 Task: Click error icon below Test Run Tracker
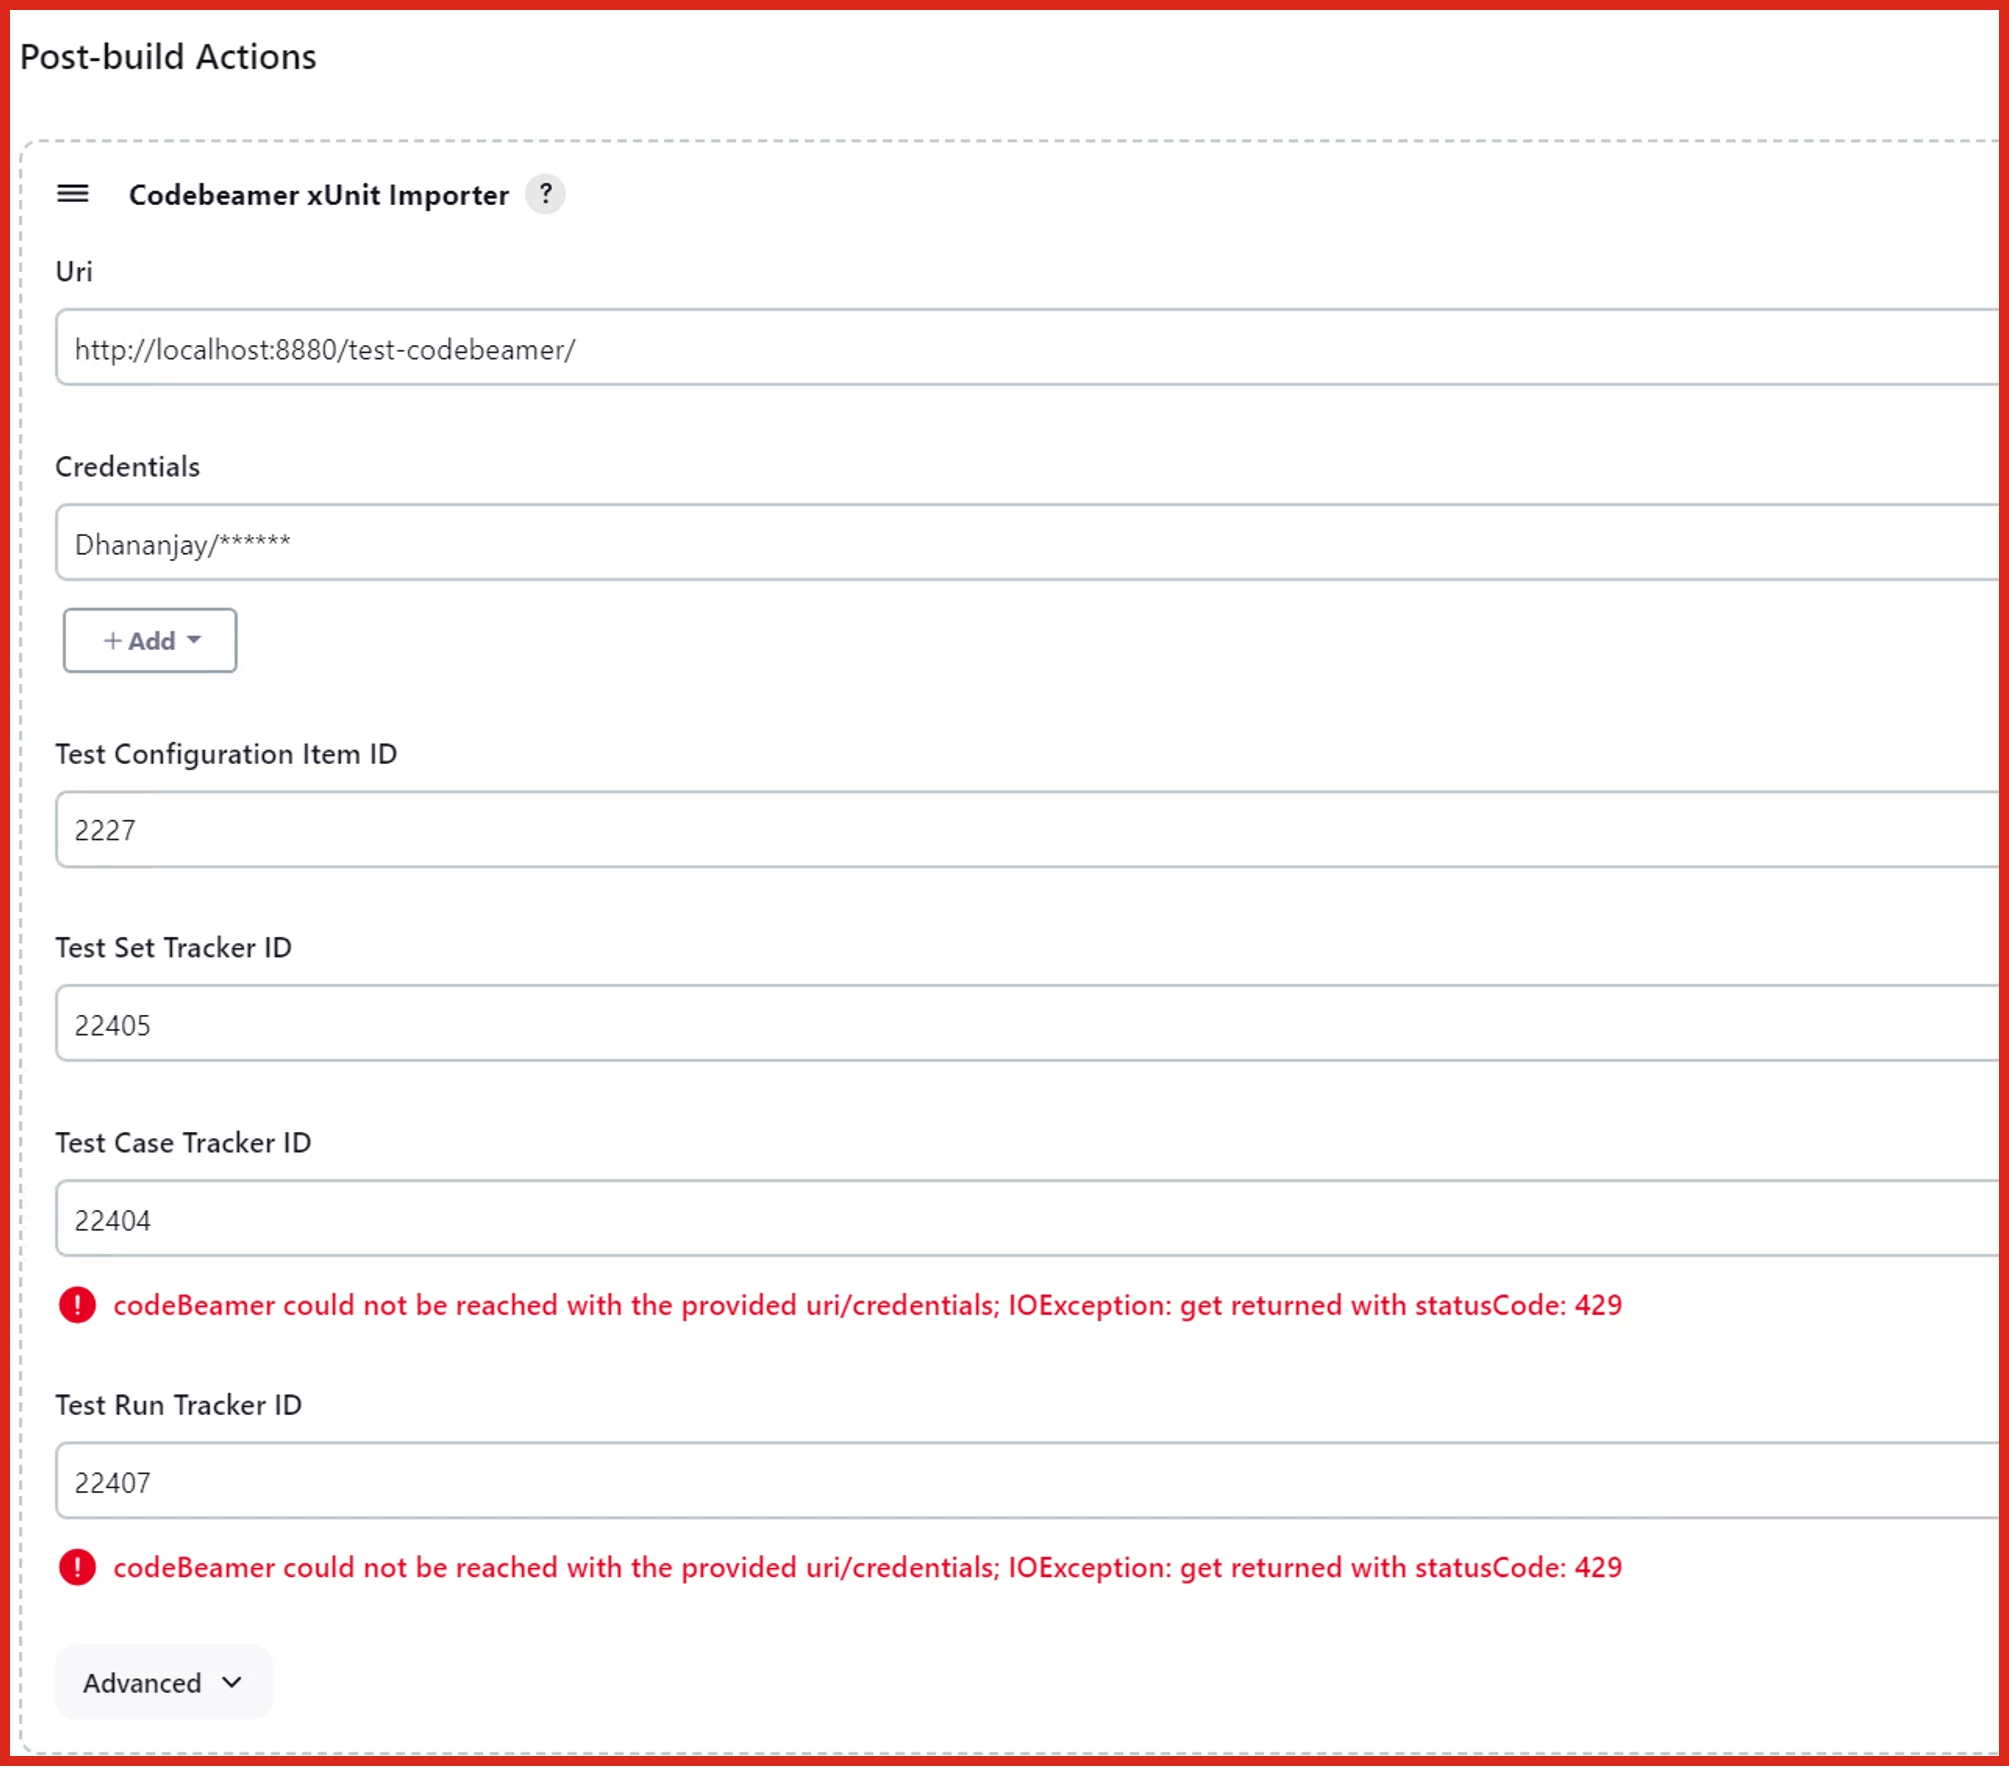pyautogui.click(x=77, y=1567)
